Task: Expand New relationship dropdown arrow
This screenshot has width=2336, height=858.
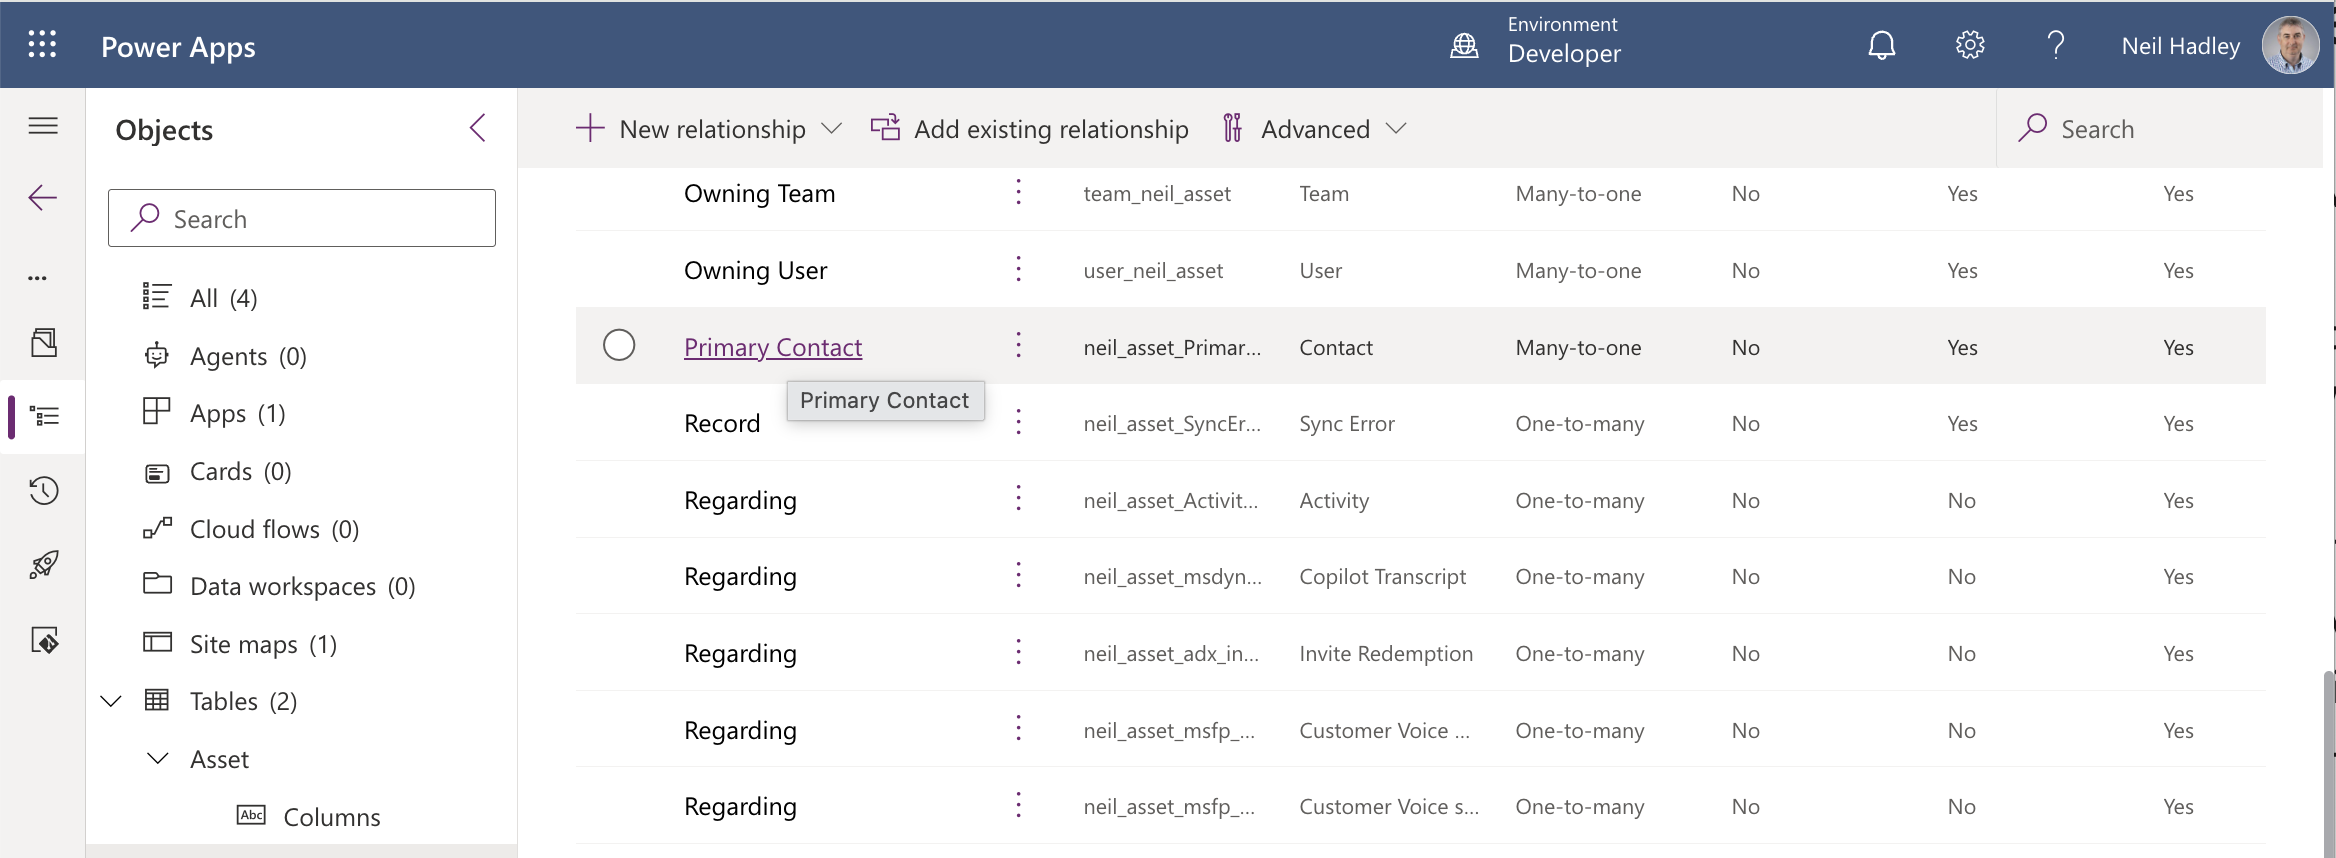Action: (x=831, y=128)
